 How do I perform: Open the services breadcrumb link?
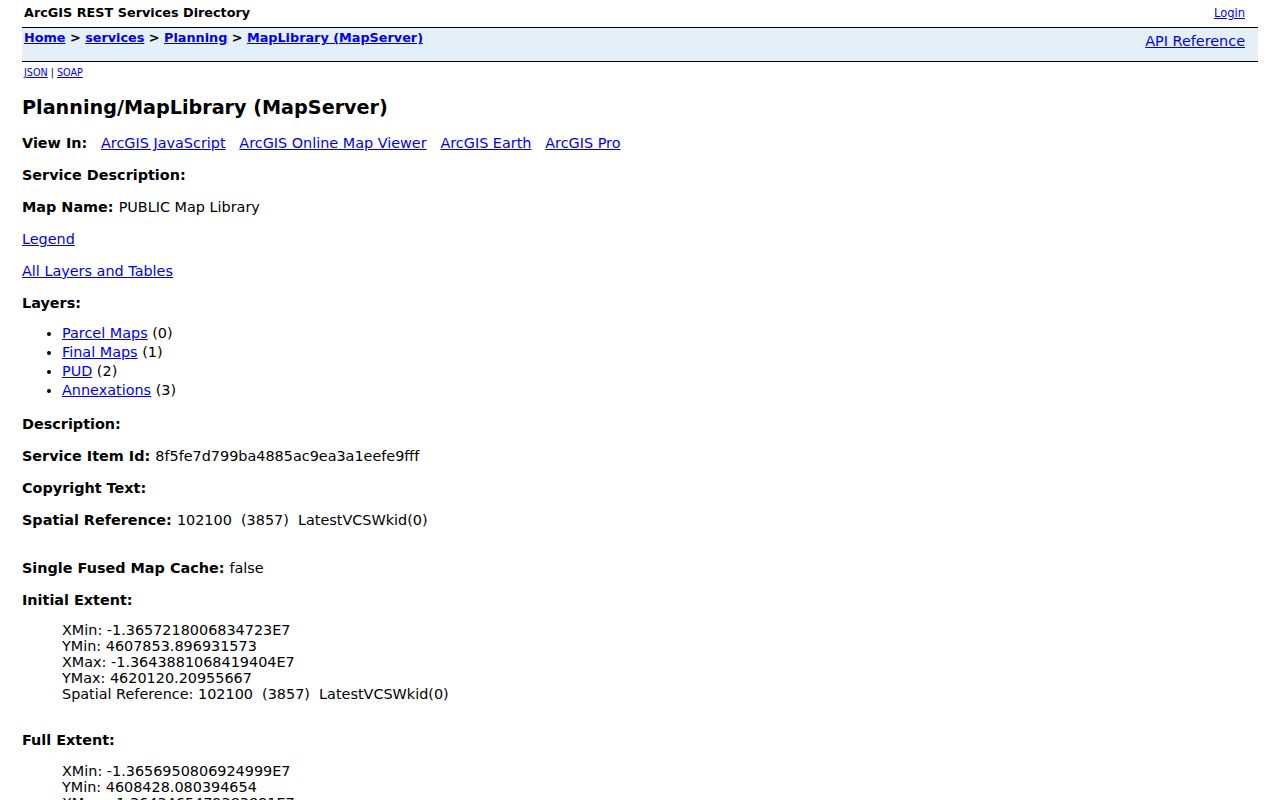pyautogui.click(x=115, y=38)
